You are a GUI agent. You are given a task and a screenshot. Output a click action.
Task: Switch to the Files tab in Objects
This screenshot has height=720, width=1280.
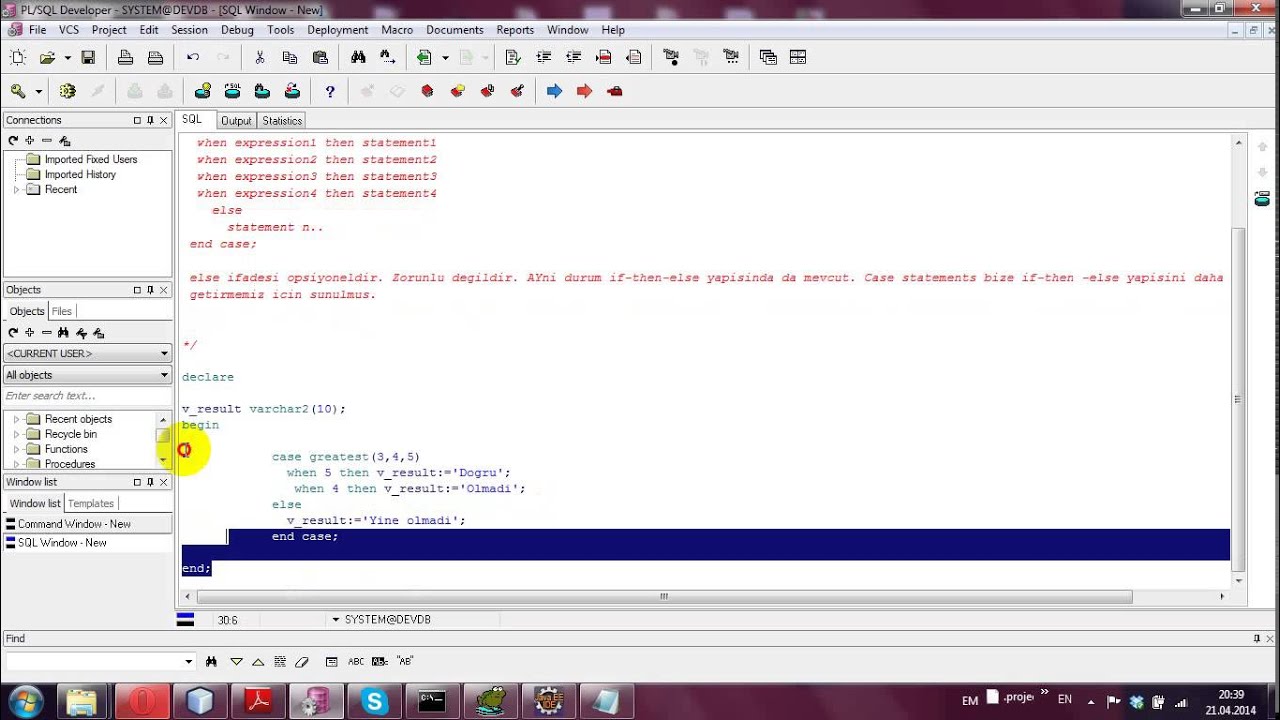click(x=62, y=311)
